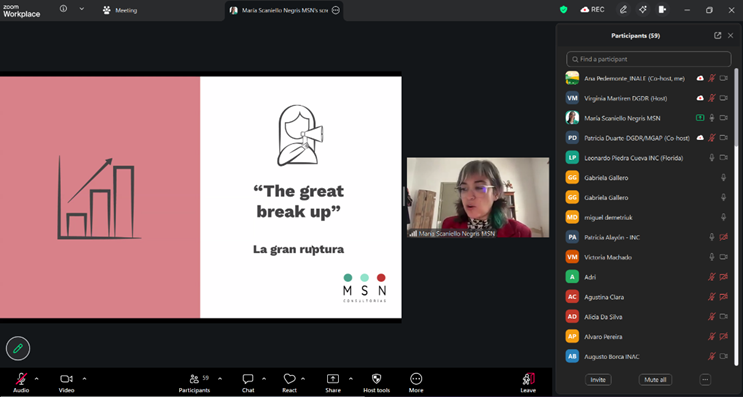Toggle mute for Patricia Duarte DGDR/MGAP
The height and width of the screenshot is (397, 743).
(712, 138)
